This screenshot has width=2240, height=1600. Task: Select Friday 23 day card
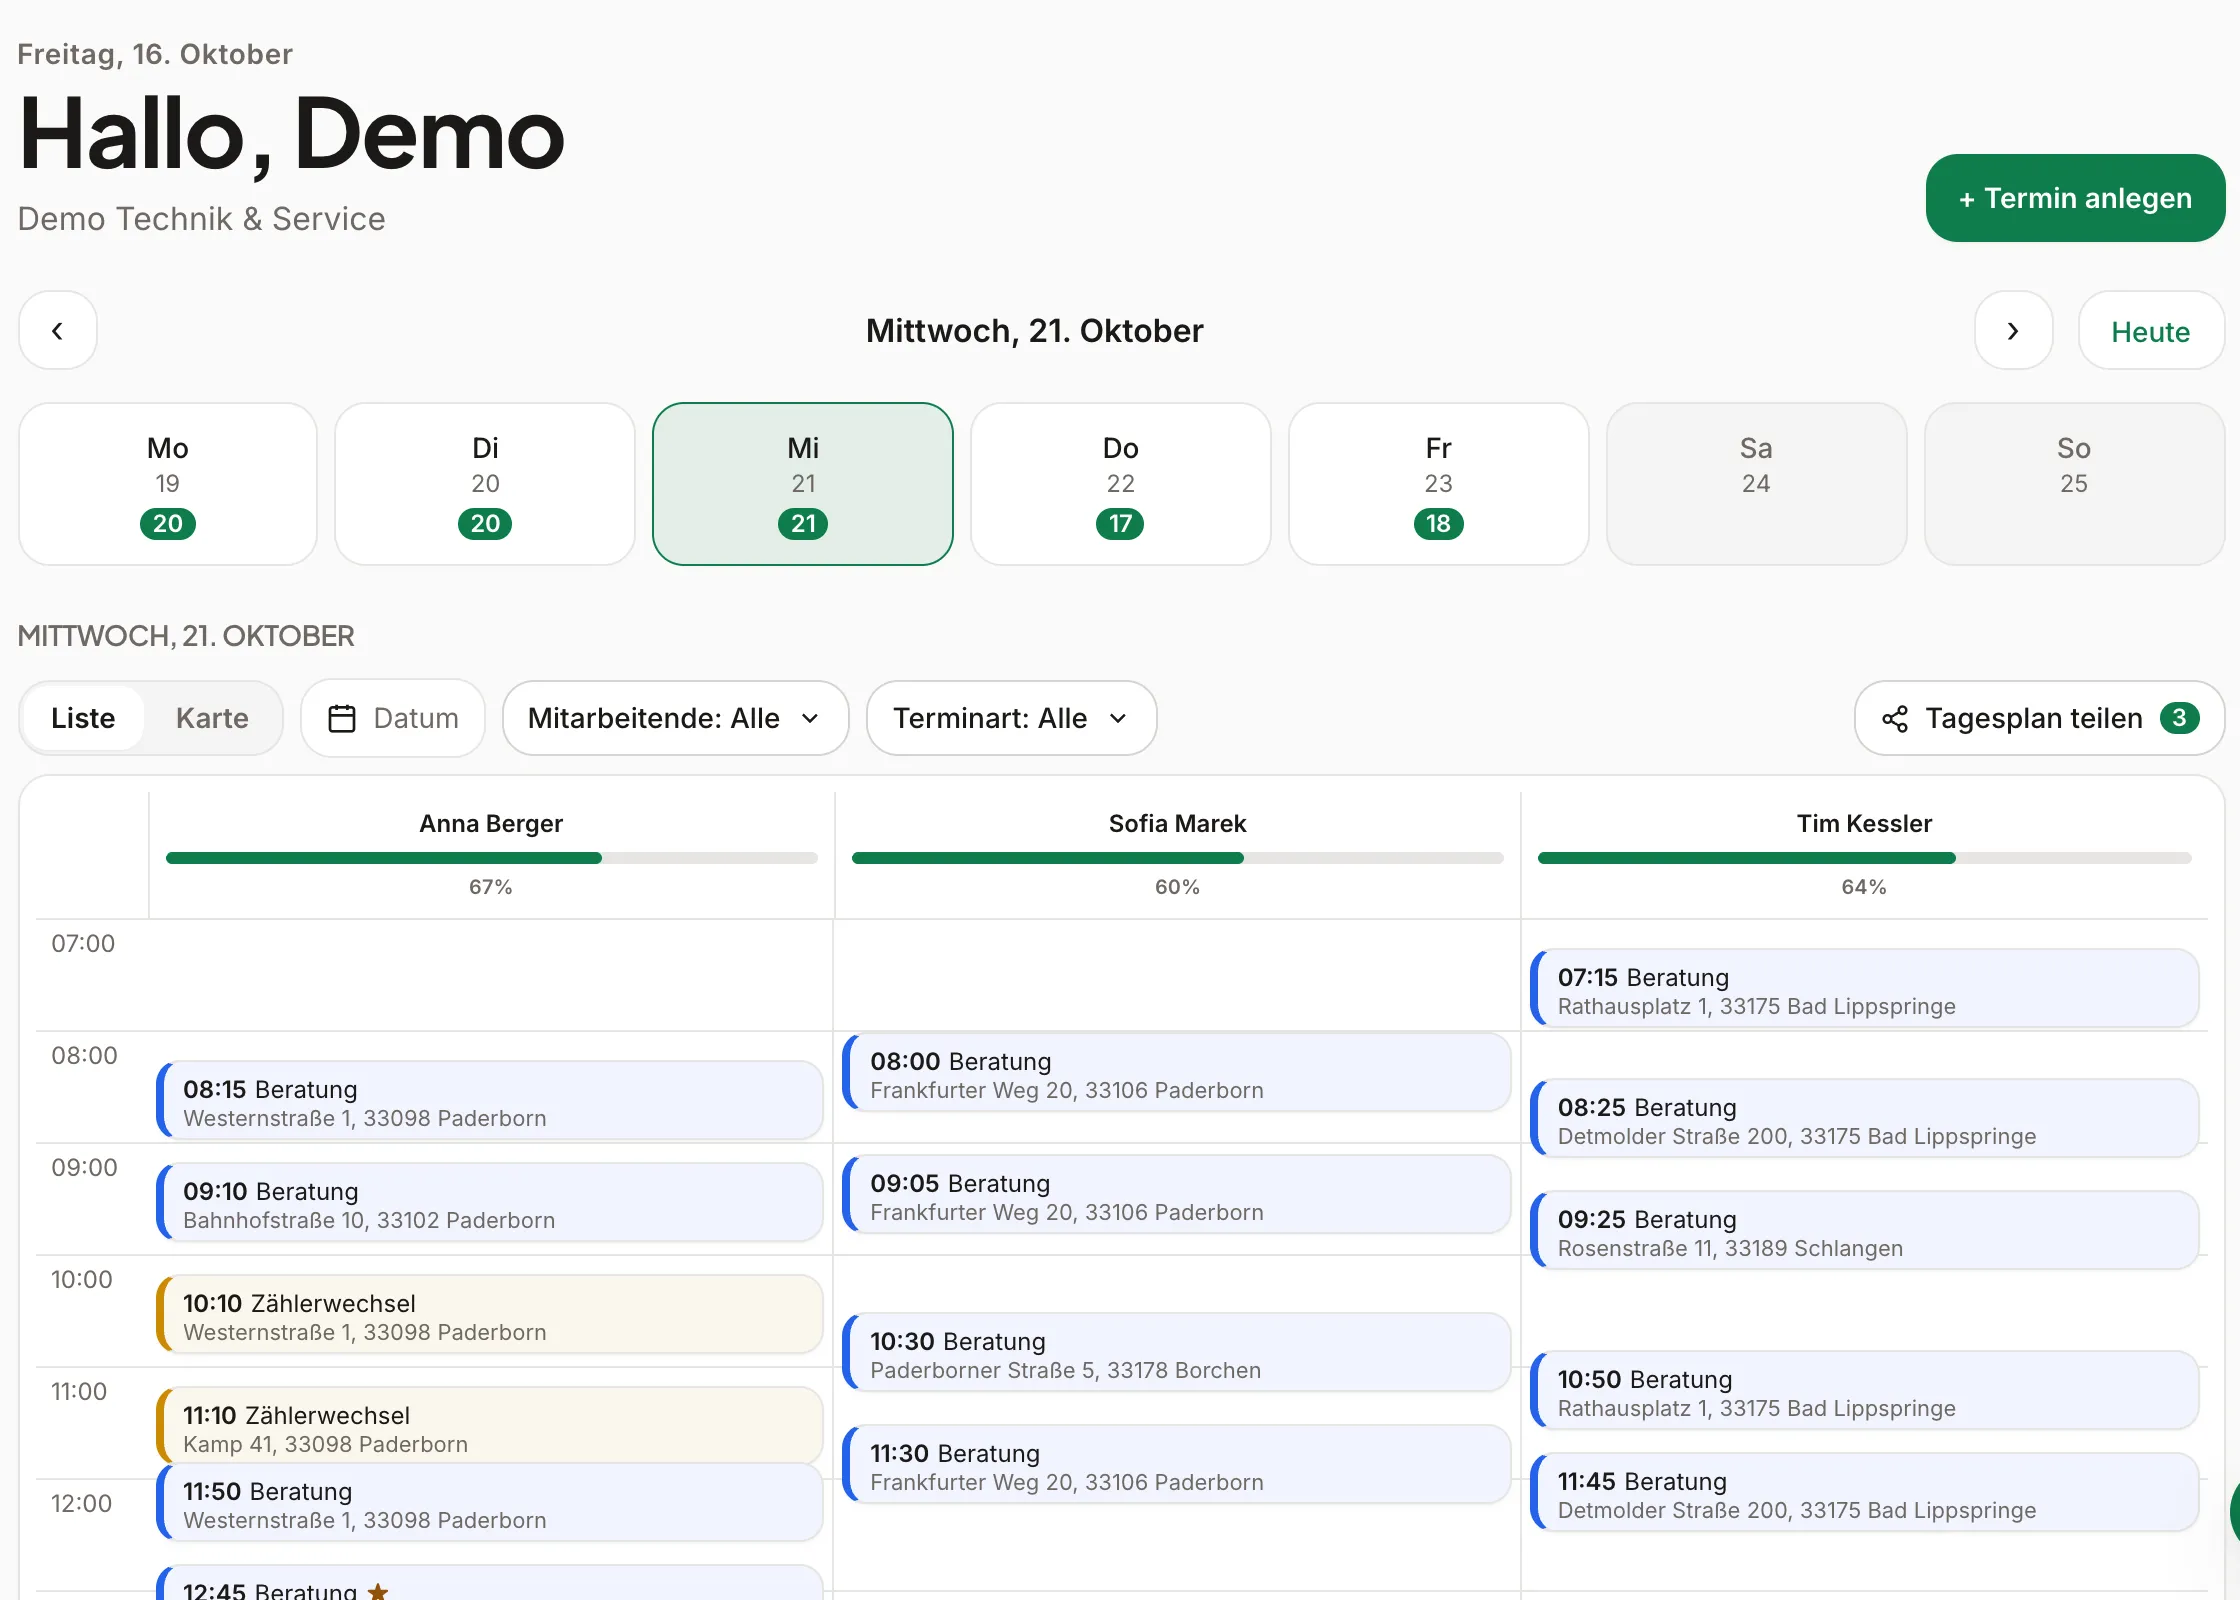(x=1438, y=484)
